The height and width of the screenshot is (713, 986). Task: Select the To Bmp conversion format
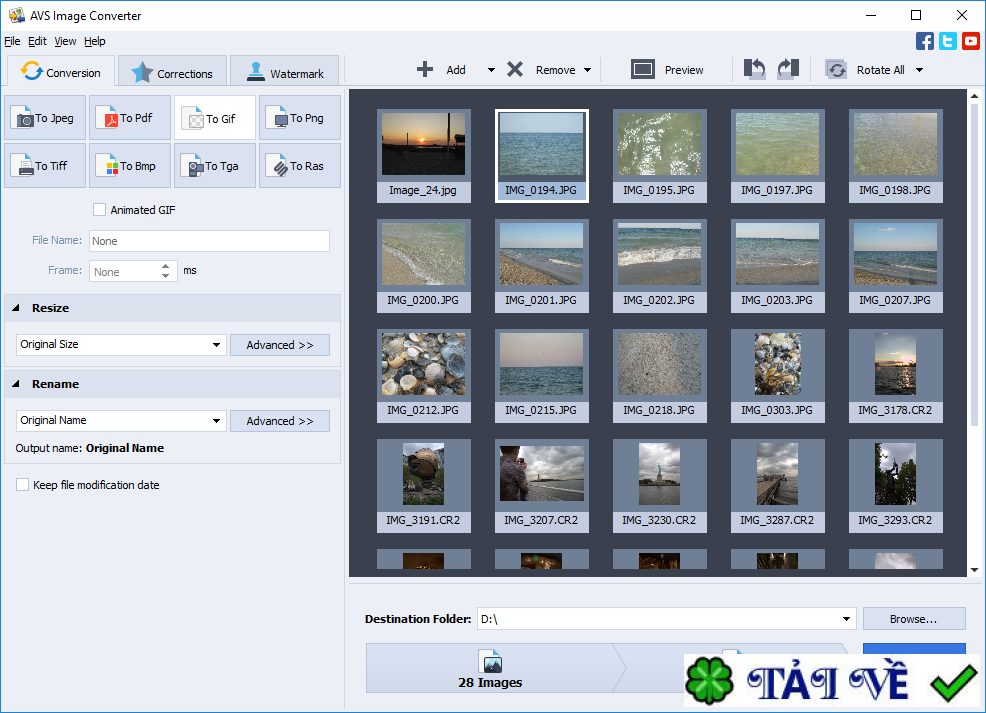click(x=129, y=165)
